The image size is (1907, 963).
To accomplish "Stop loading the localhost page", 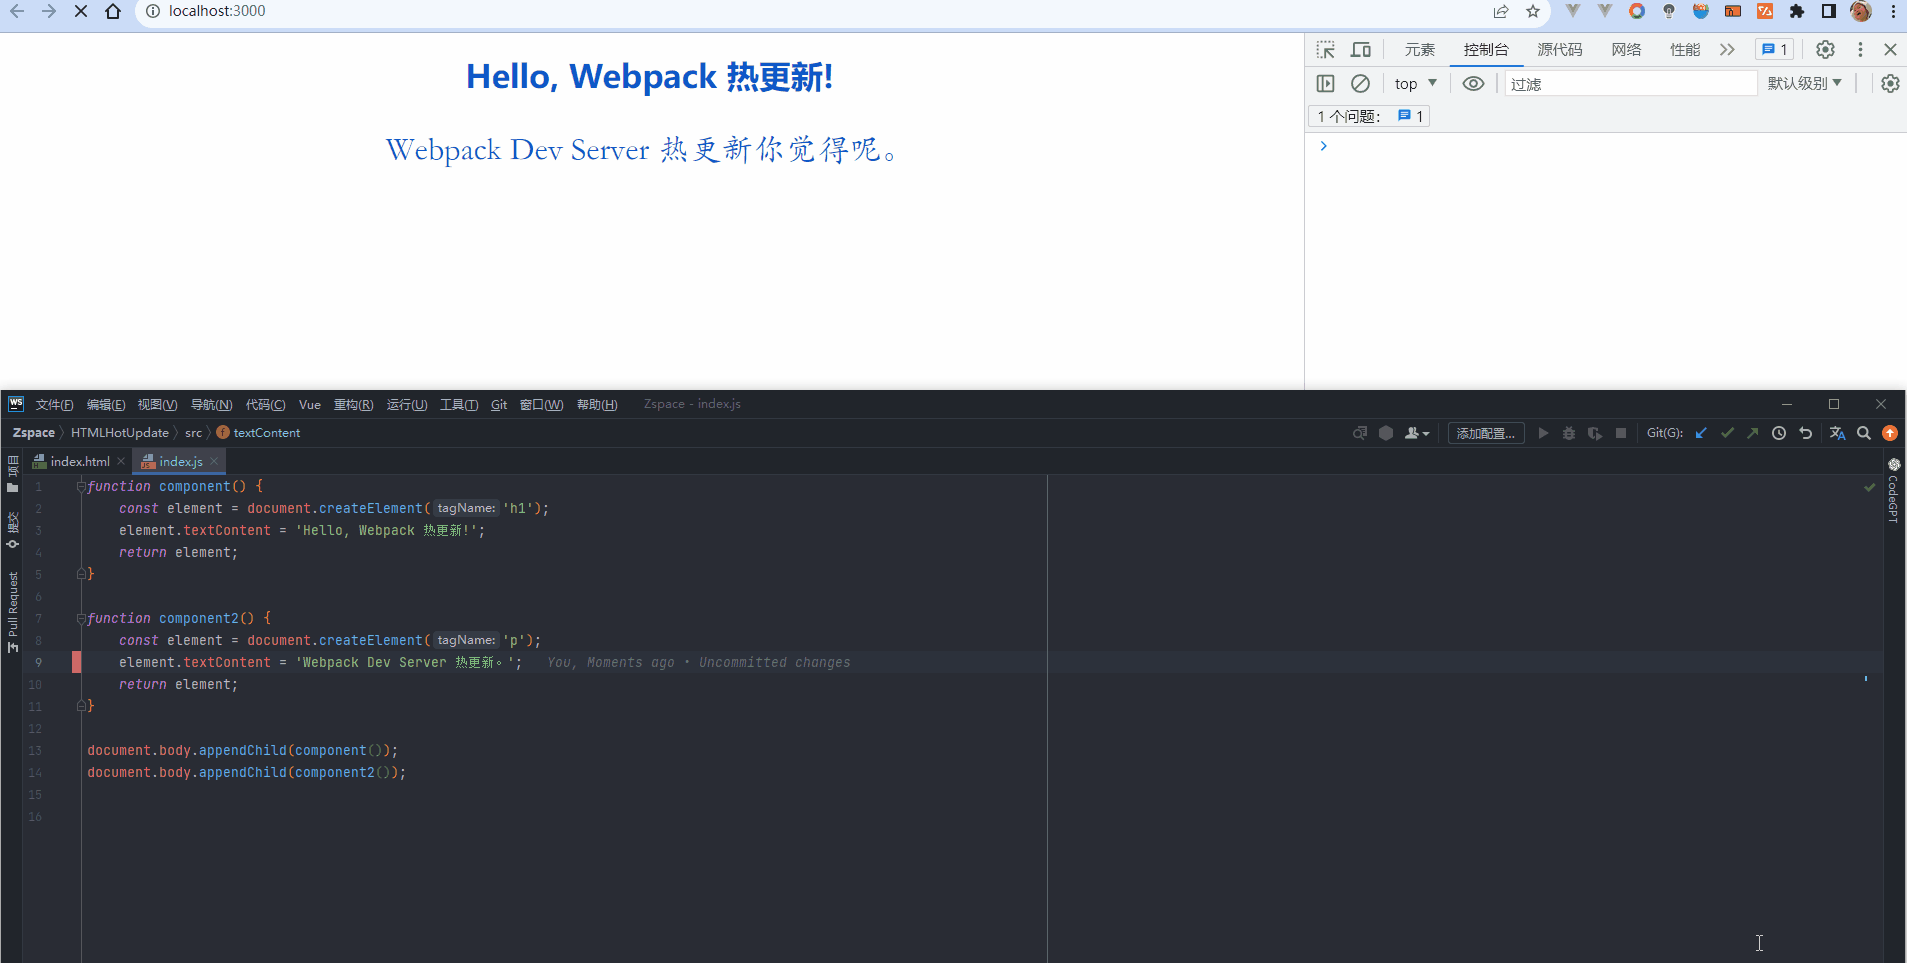I will pyautogui.click(x=81, y=11).
